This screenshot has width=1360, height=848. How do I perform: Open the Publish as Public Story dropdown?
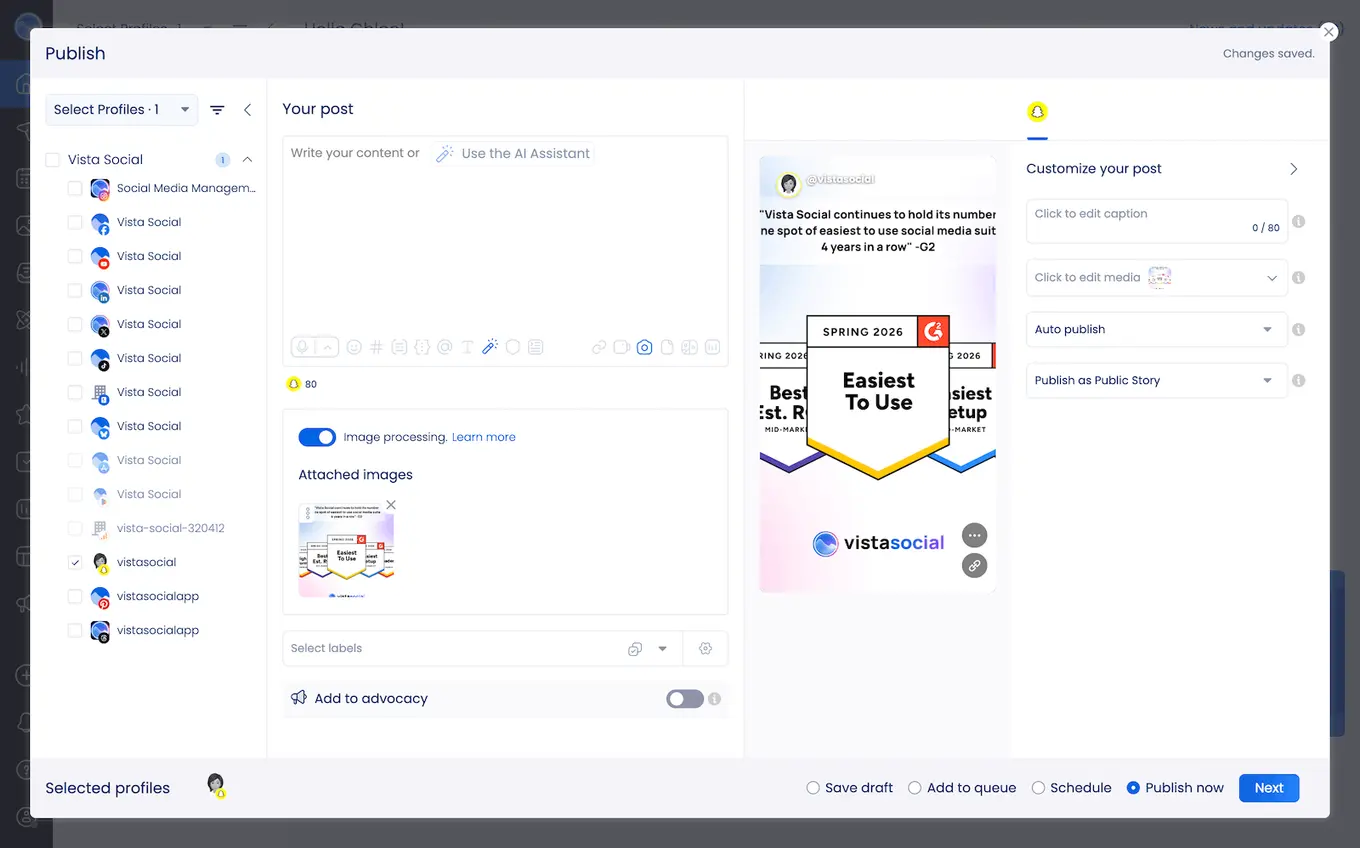(1155, 380)
